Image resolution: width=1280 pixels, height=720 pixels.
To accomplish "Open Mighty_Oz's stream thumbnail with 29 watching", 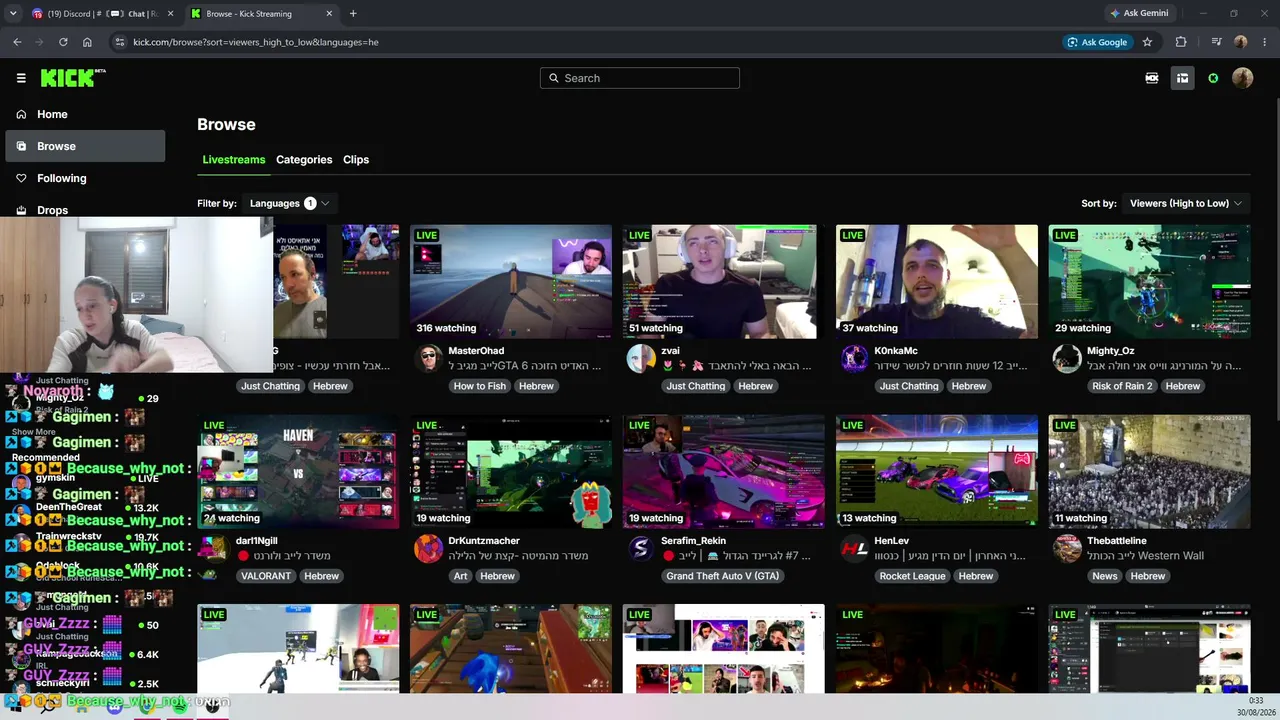I will (1149, 282).
